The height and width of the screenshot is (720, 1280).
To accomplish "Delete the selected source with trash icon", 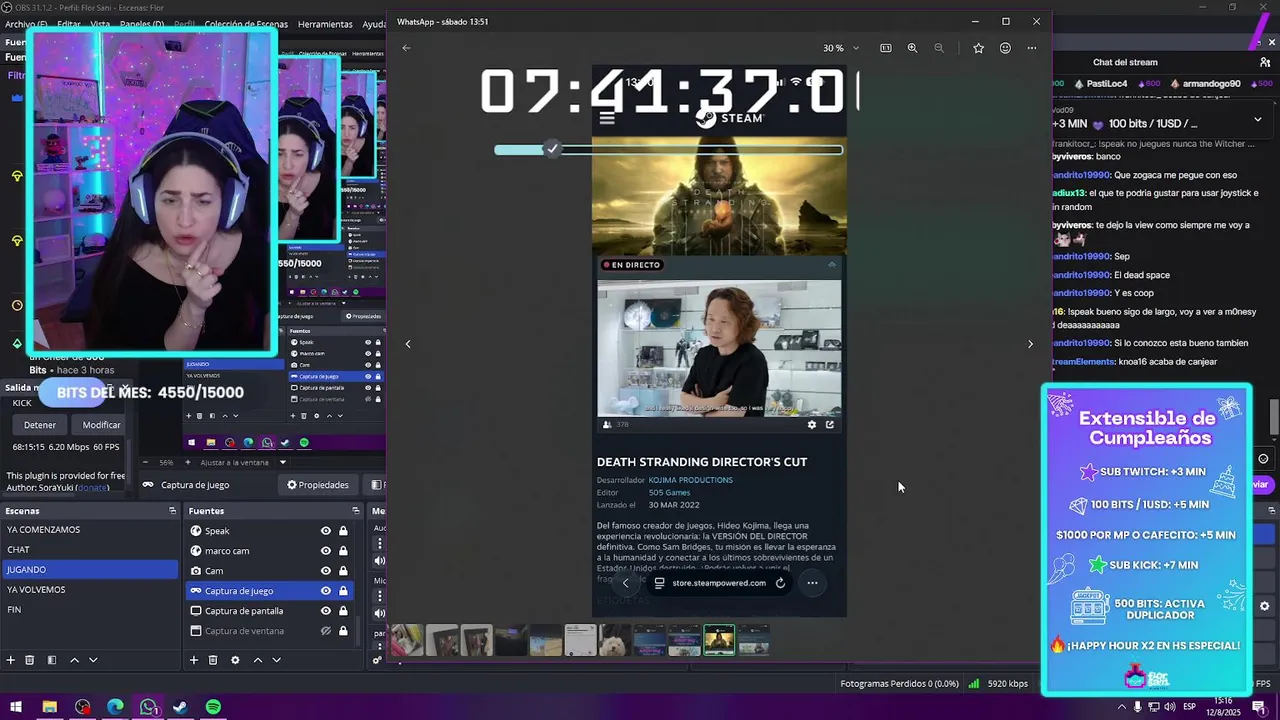I will point(213,660).
